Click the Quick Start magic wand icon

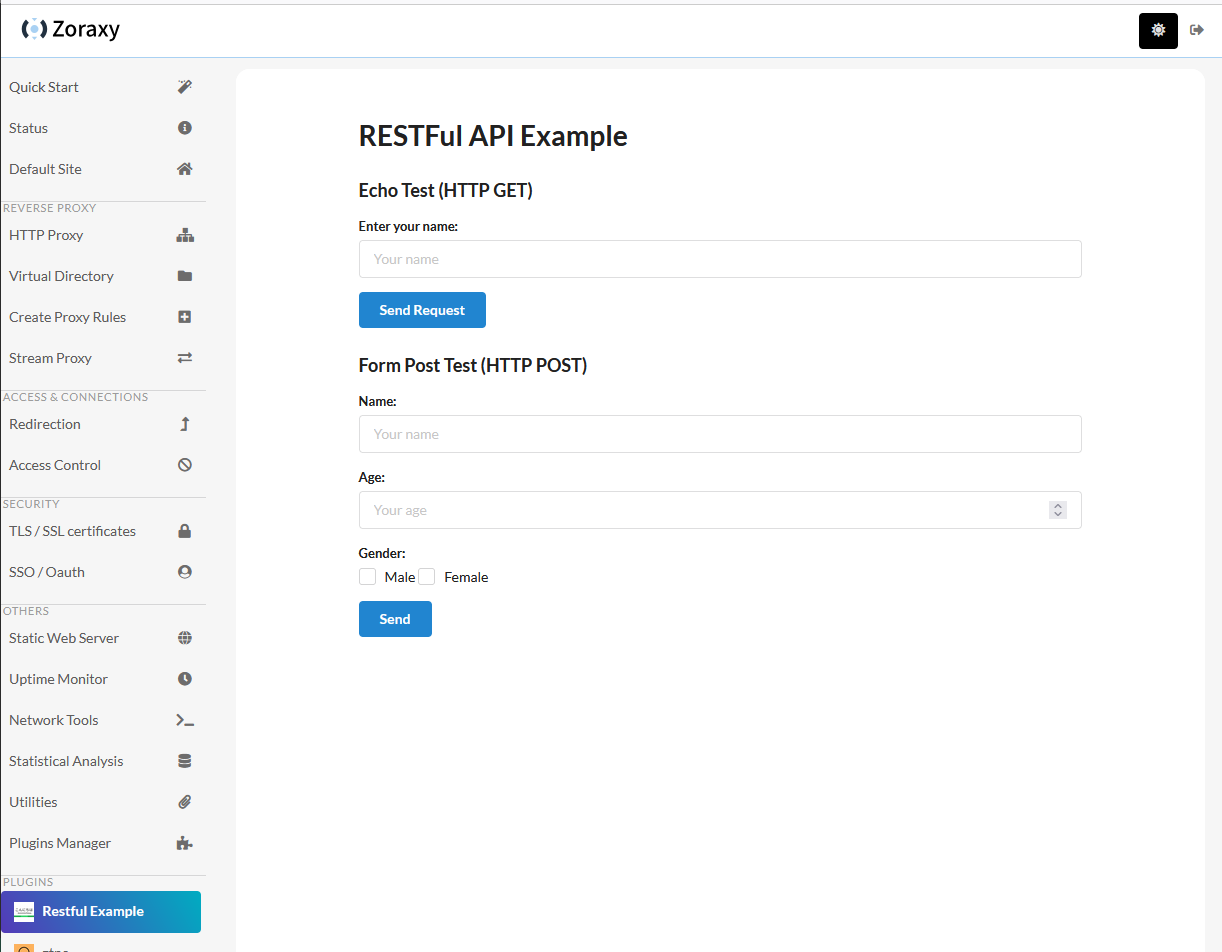pos(184,87)
